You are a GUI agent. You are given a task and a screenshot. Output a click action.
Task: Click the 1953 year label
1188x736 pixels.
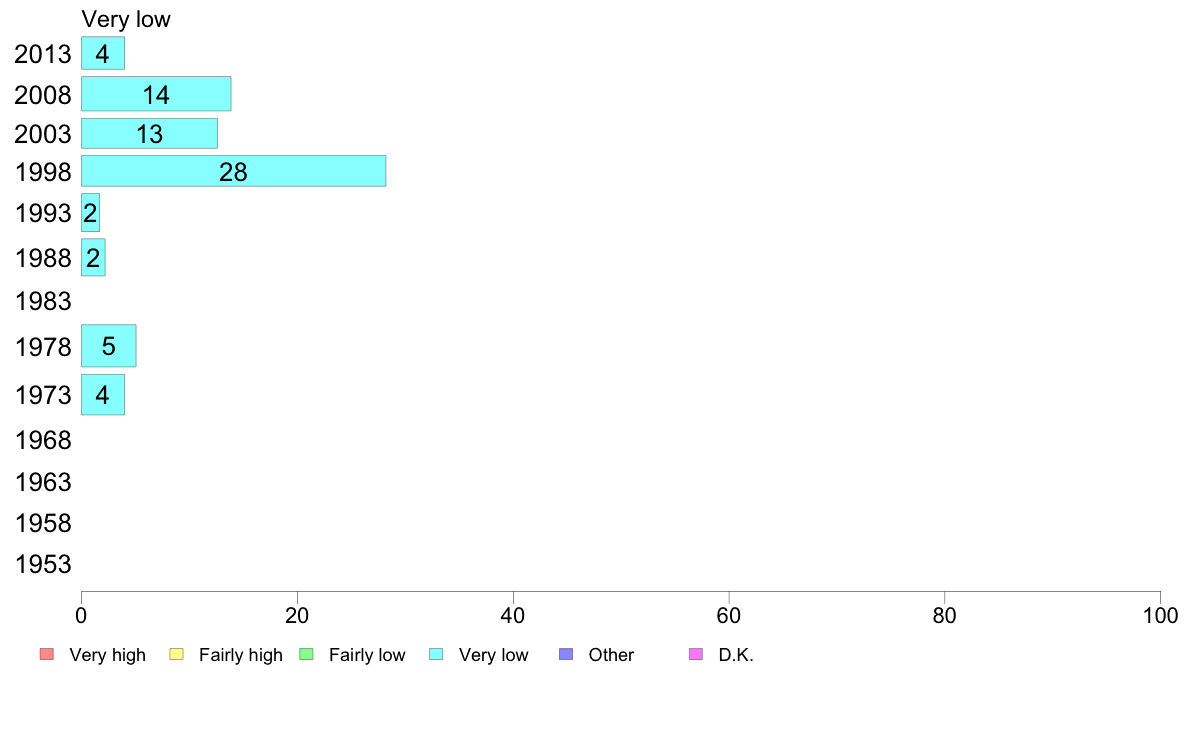pos(43,564)
